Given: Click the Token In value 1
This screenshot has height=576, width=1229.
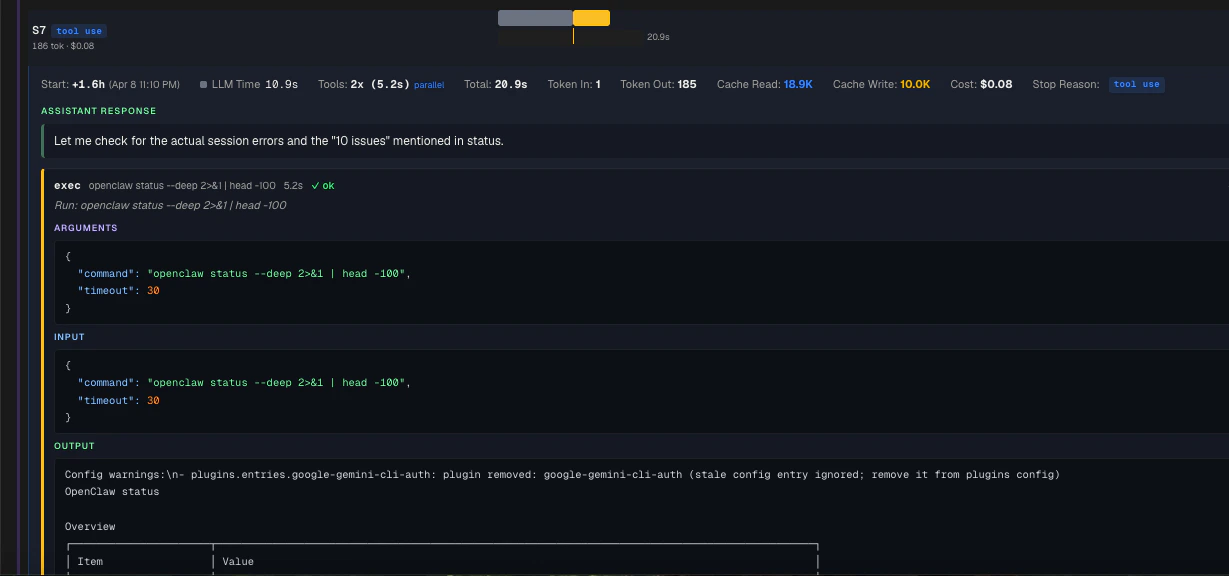Looking at the screenshot, I should click(598, 85).
